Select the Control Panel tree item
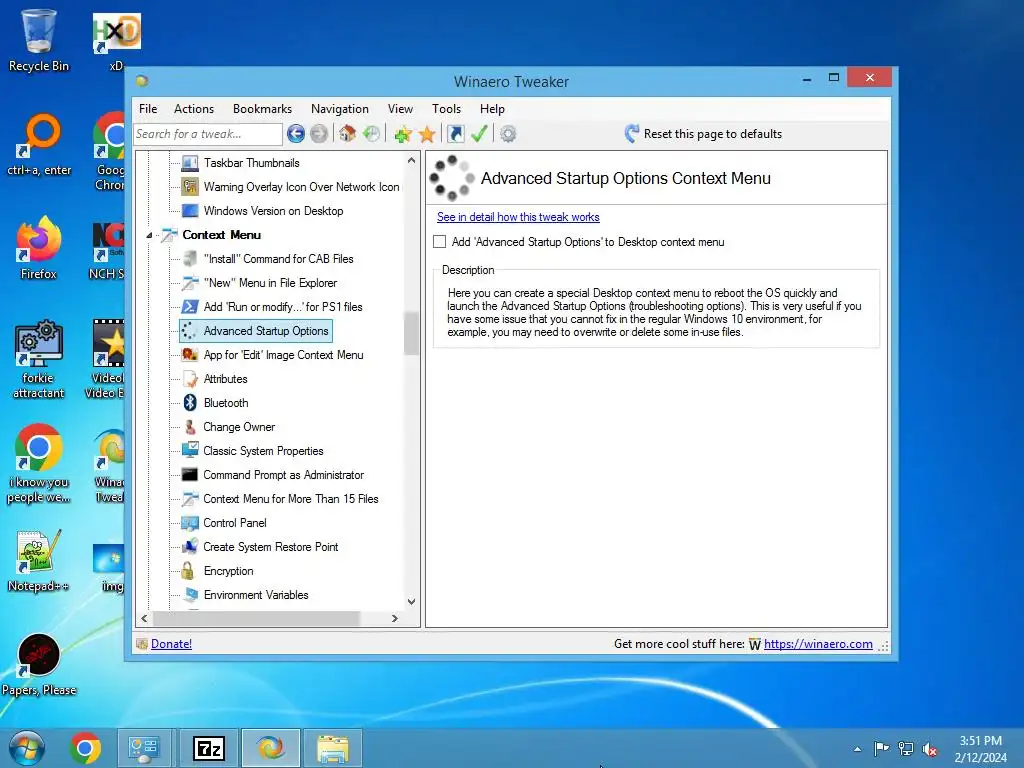Image resolution: width=1024 pixels, height=768 pixels. 234,523
